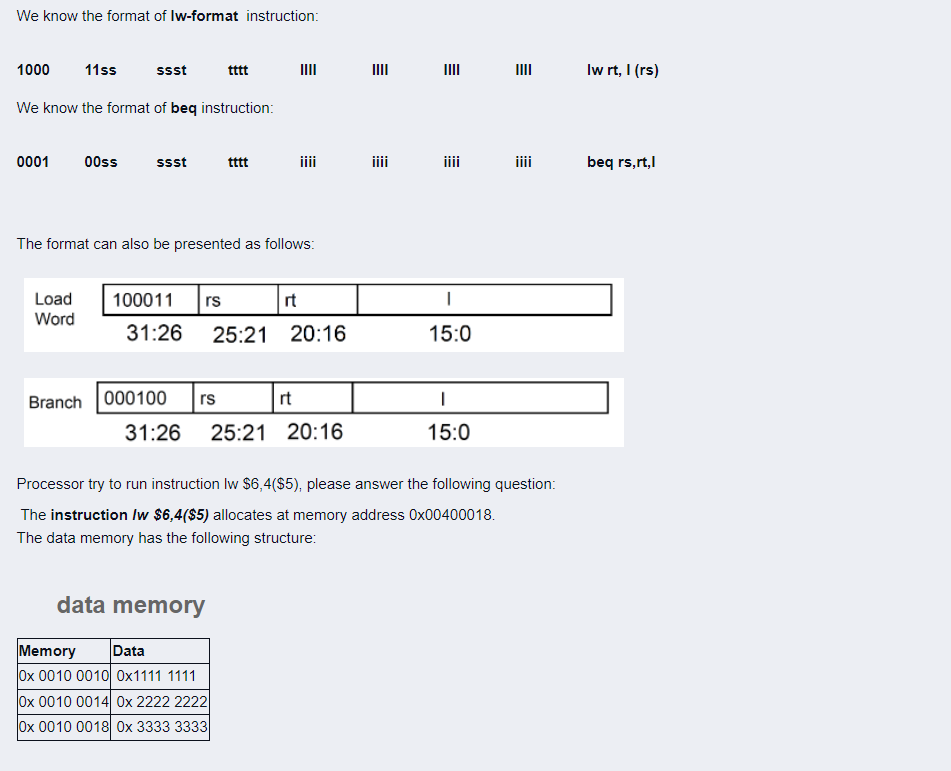951x771 pixels.
Task: Select the "data memory" heading
Action: 131,605
